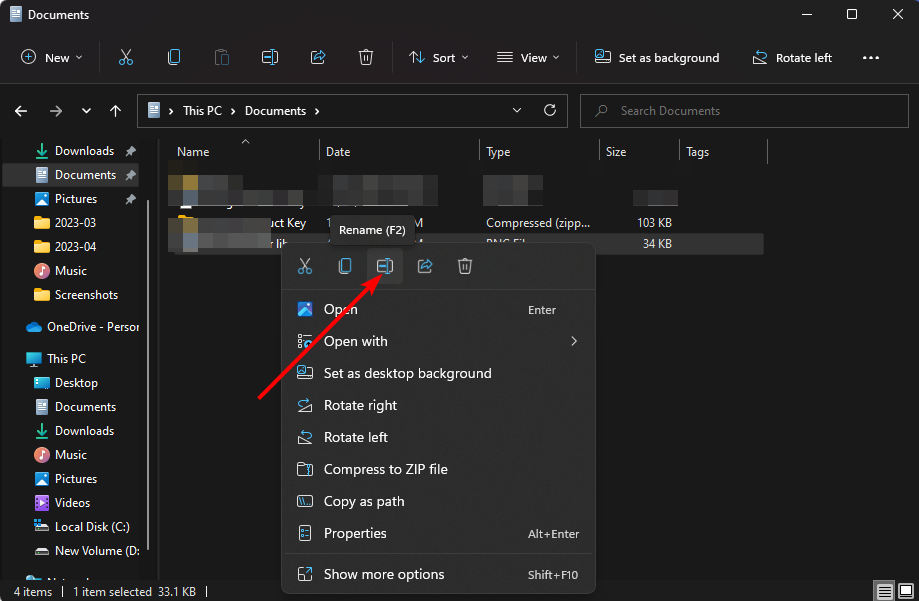919x601 pixels.
Task: Choose Compress to ZIP file
Action: (438, 469)
